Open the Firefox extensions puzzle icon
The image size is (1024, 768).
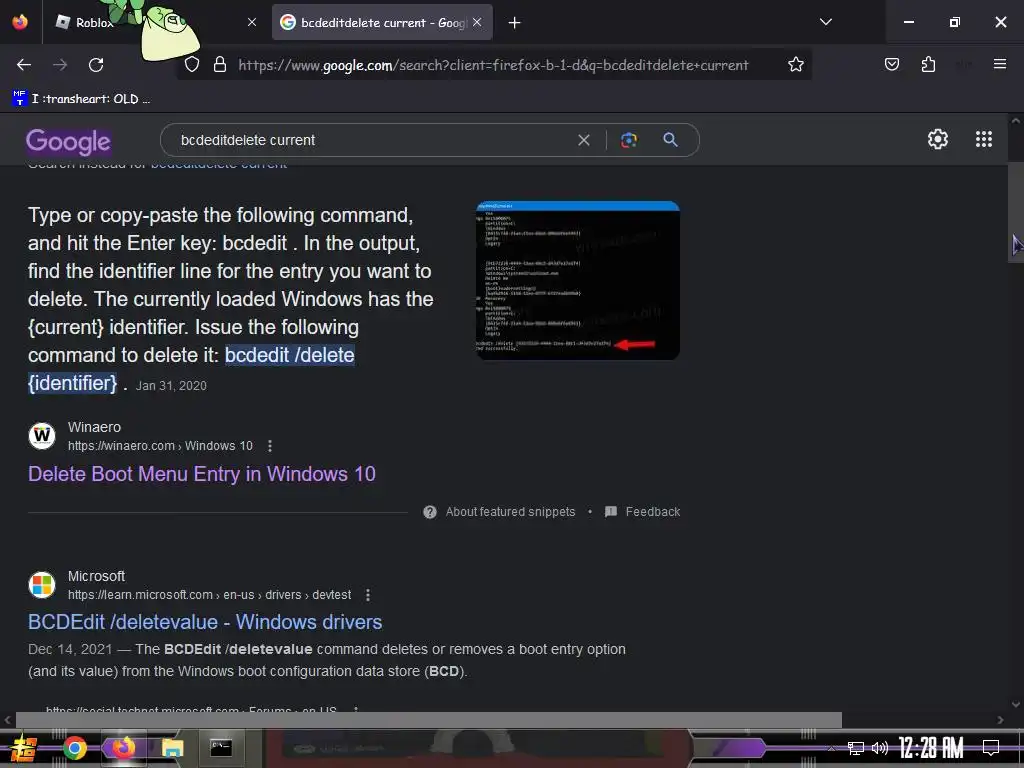928,64
